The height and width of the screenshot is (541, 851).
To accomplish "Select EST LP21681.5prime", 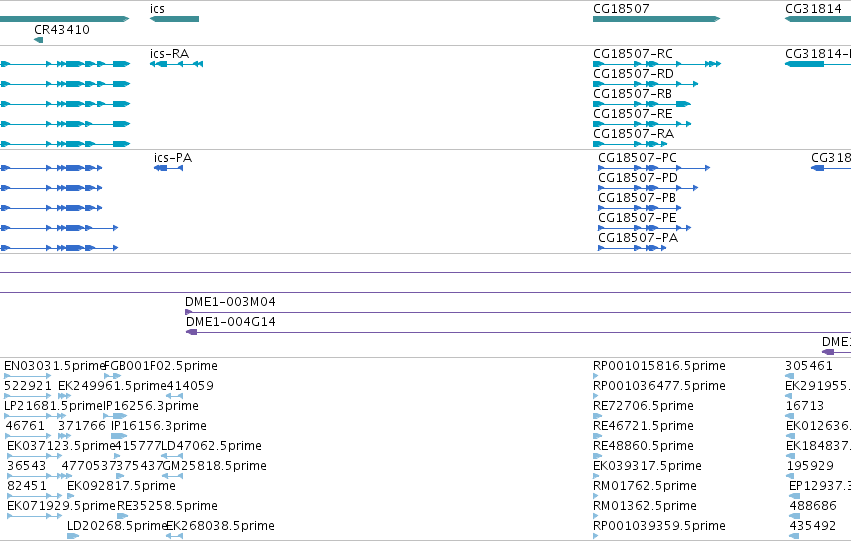I will click(53, 406).
